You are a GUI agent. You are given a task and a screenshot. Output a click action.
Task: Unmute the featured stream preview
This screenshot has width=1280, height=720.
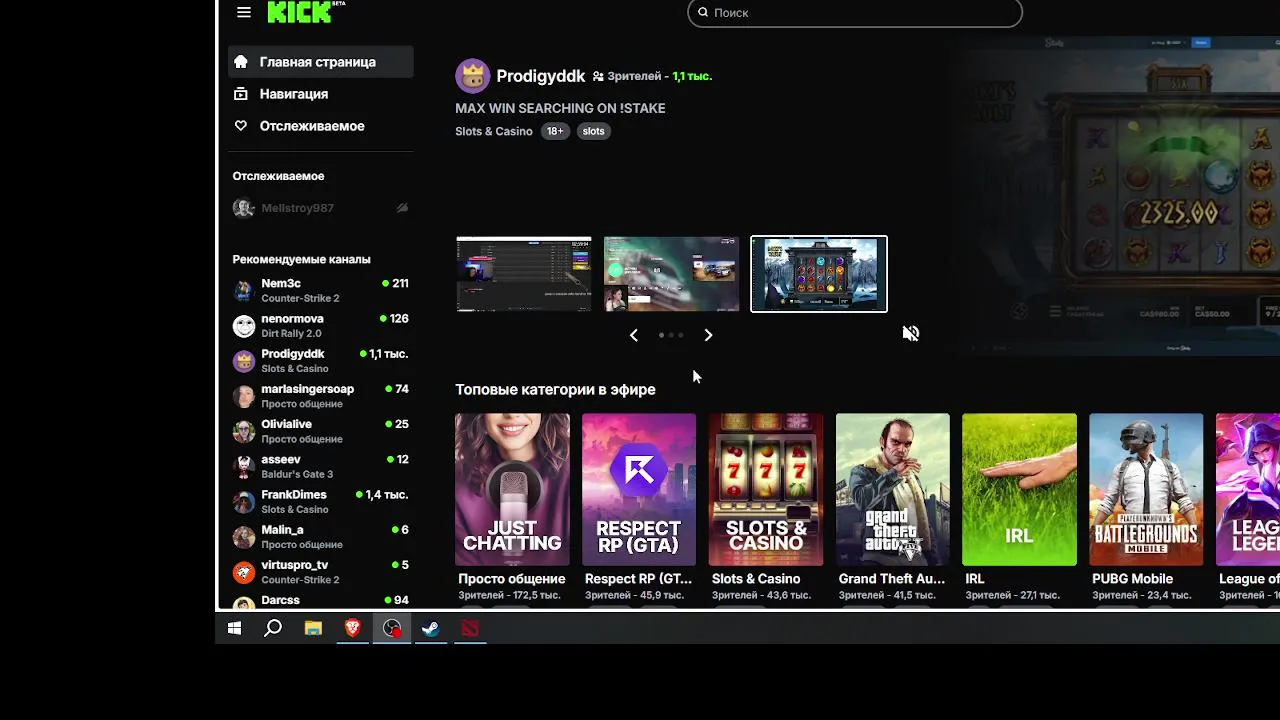[910, 333]
